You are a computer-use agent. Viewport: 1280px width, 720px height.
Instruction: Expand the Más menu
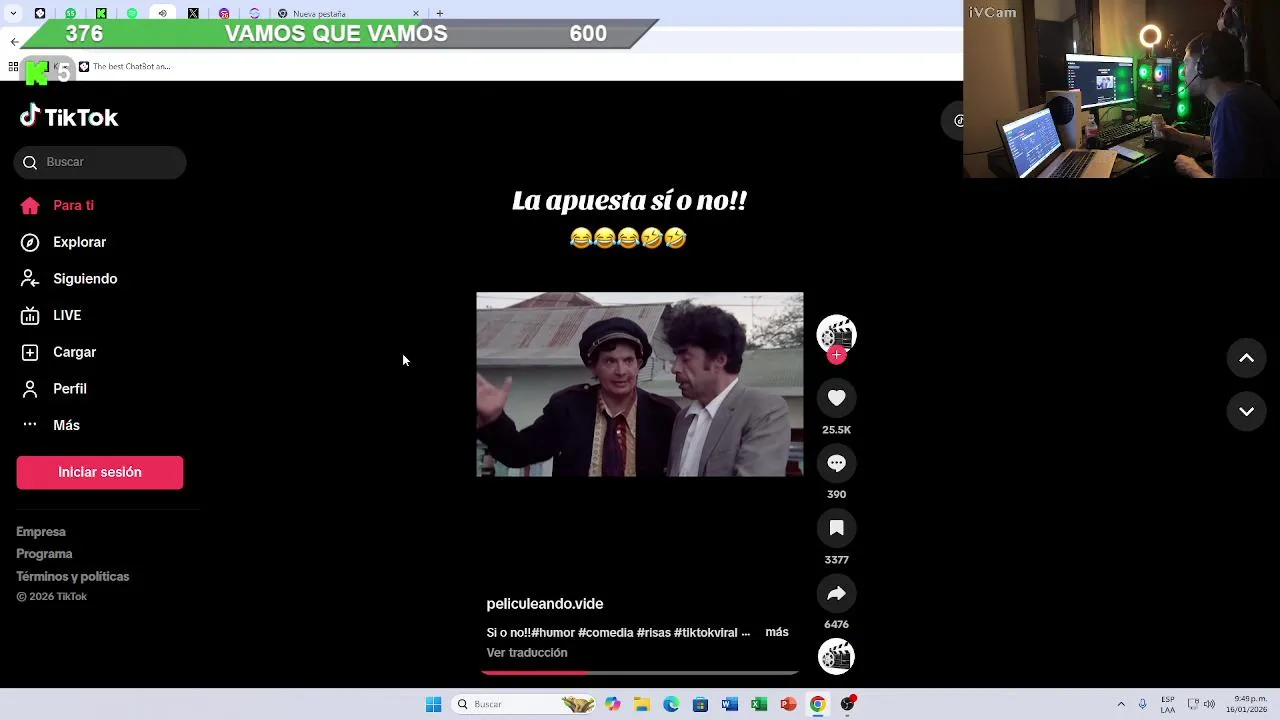tap(51, 425)
